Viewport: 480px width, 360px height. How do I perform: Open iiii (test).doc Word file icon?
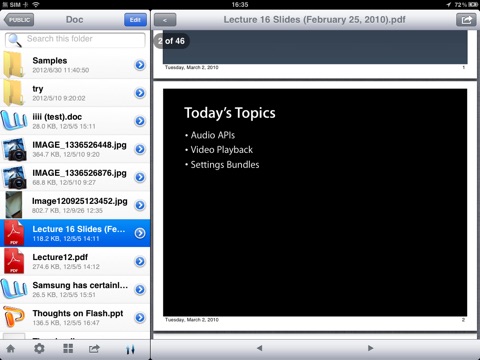tap(14, 121)
